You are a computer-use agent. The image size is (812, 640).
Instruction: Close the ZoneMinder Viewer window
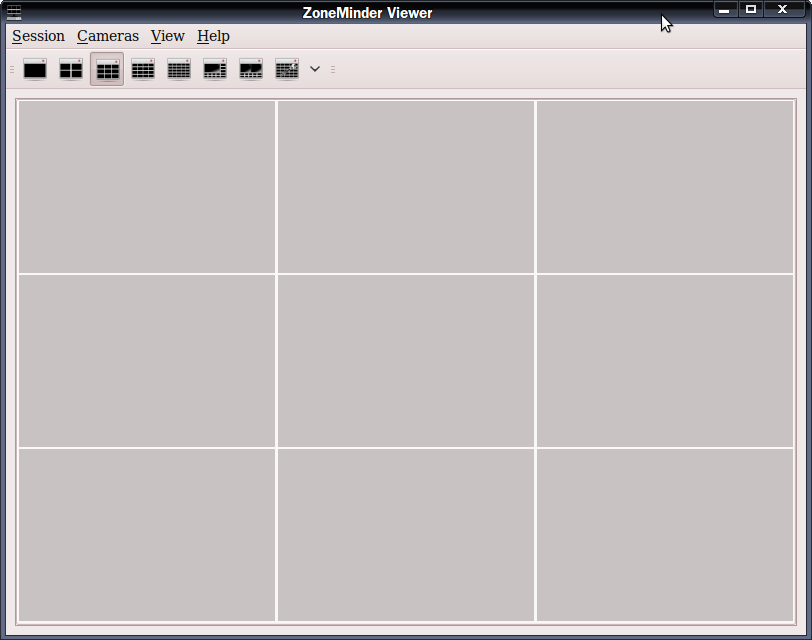(x=783, y=9)
